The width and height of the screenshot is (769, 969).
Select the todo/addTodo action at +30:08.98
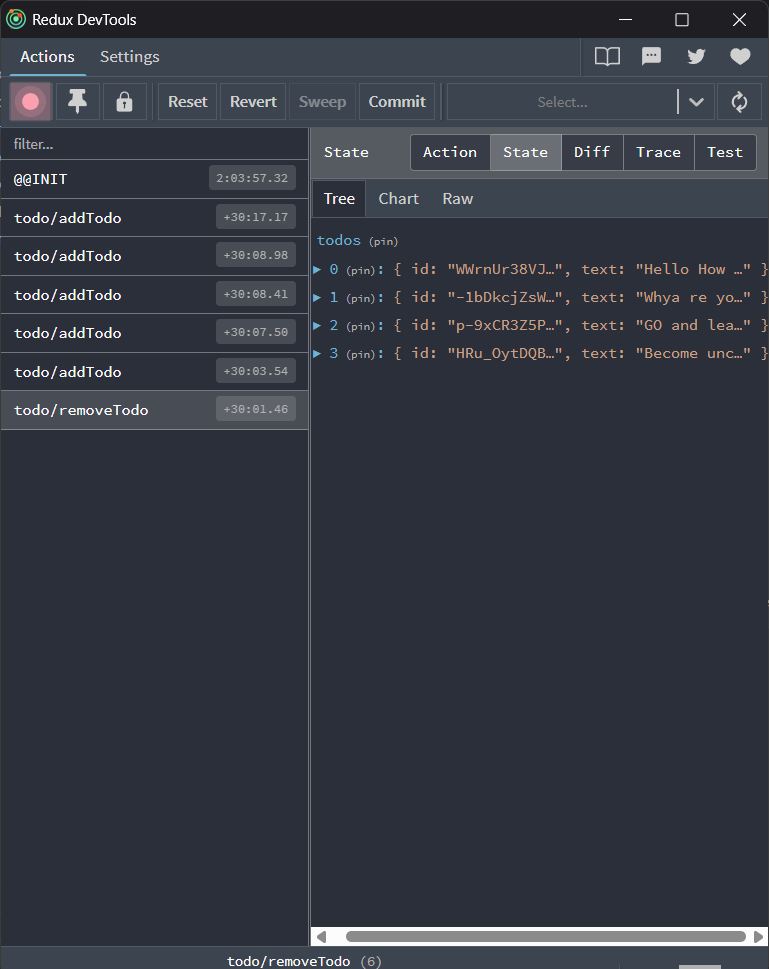point(155,256)
